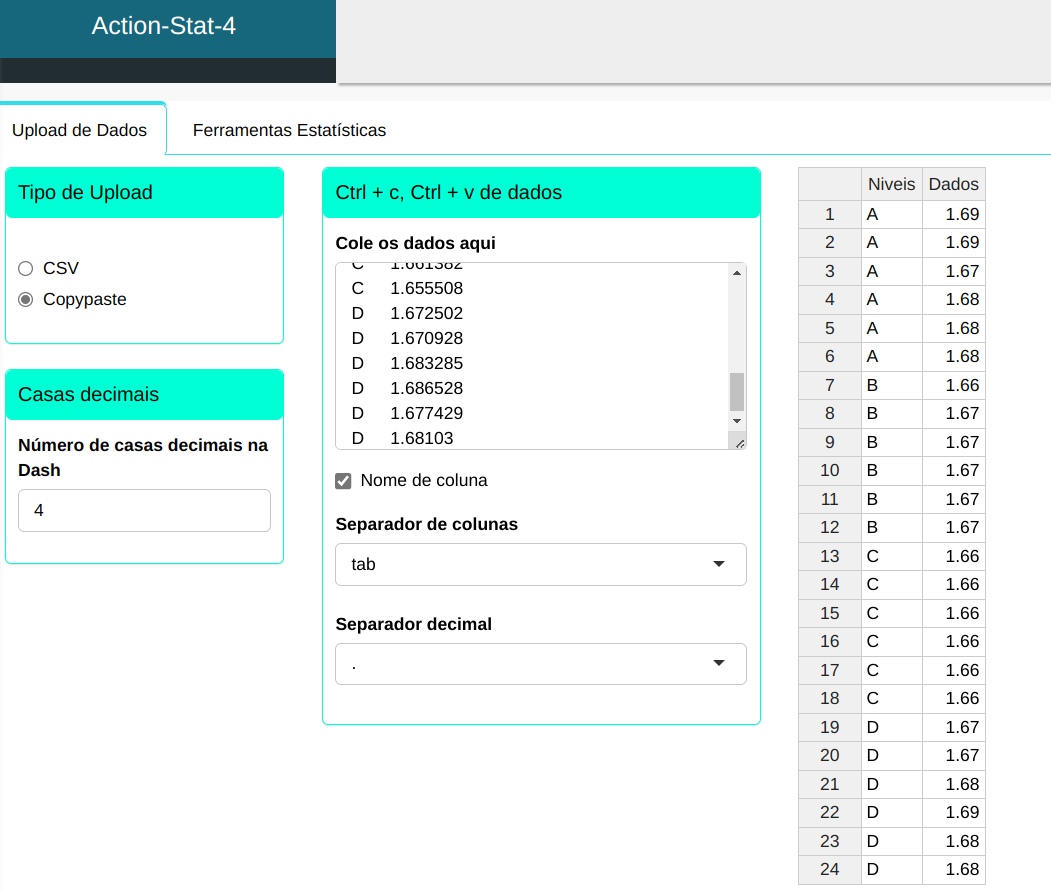Click the resize handle of the data textarea
The height and width of the screenshot is (891, 1051).
click(739, 442)
